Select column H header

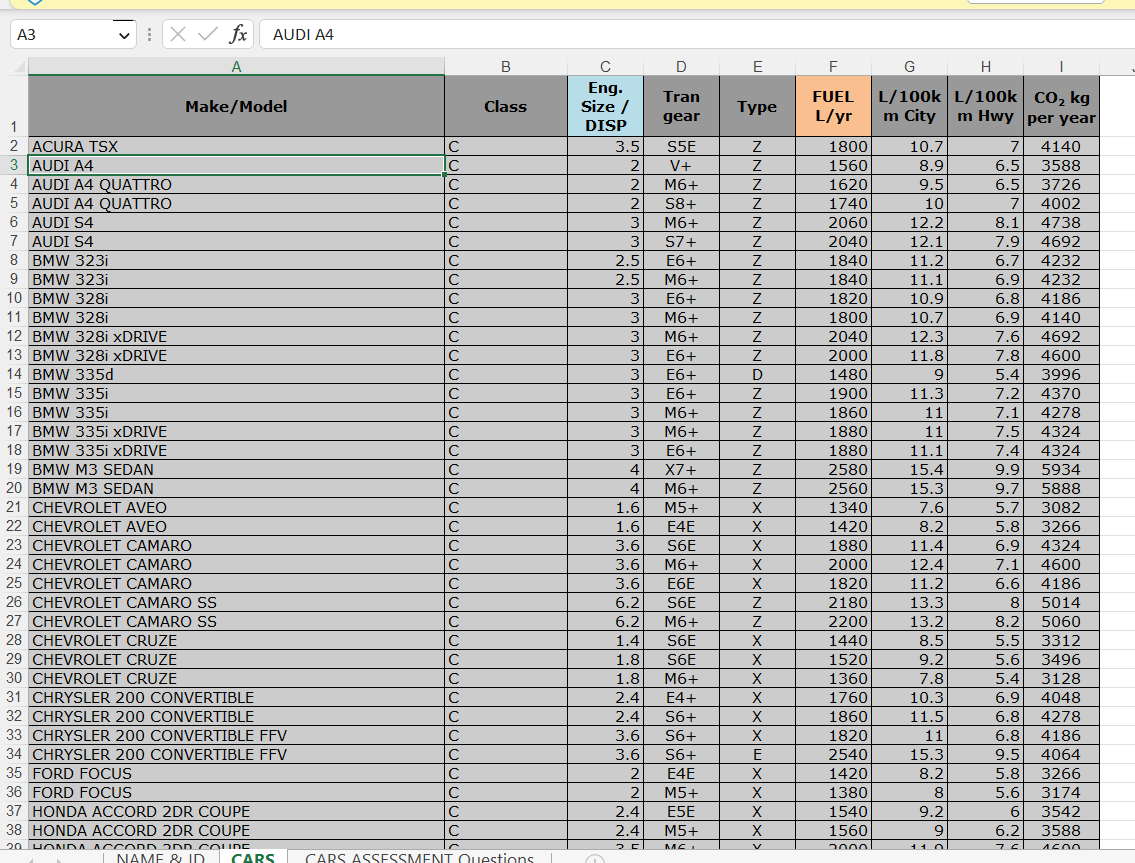pos(985,67)
